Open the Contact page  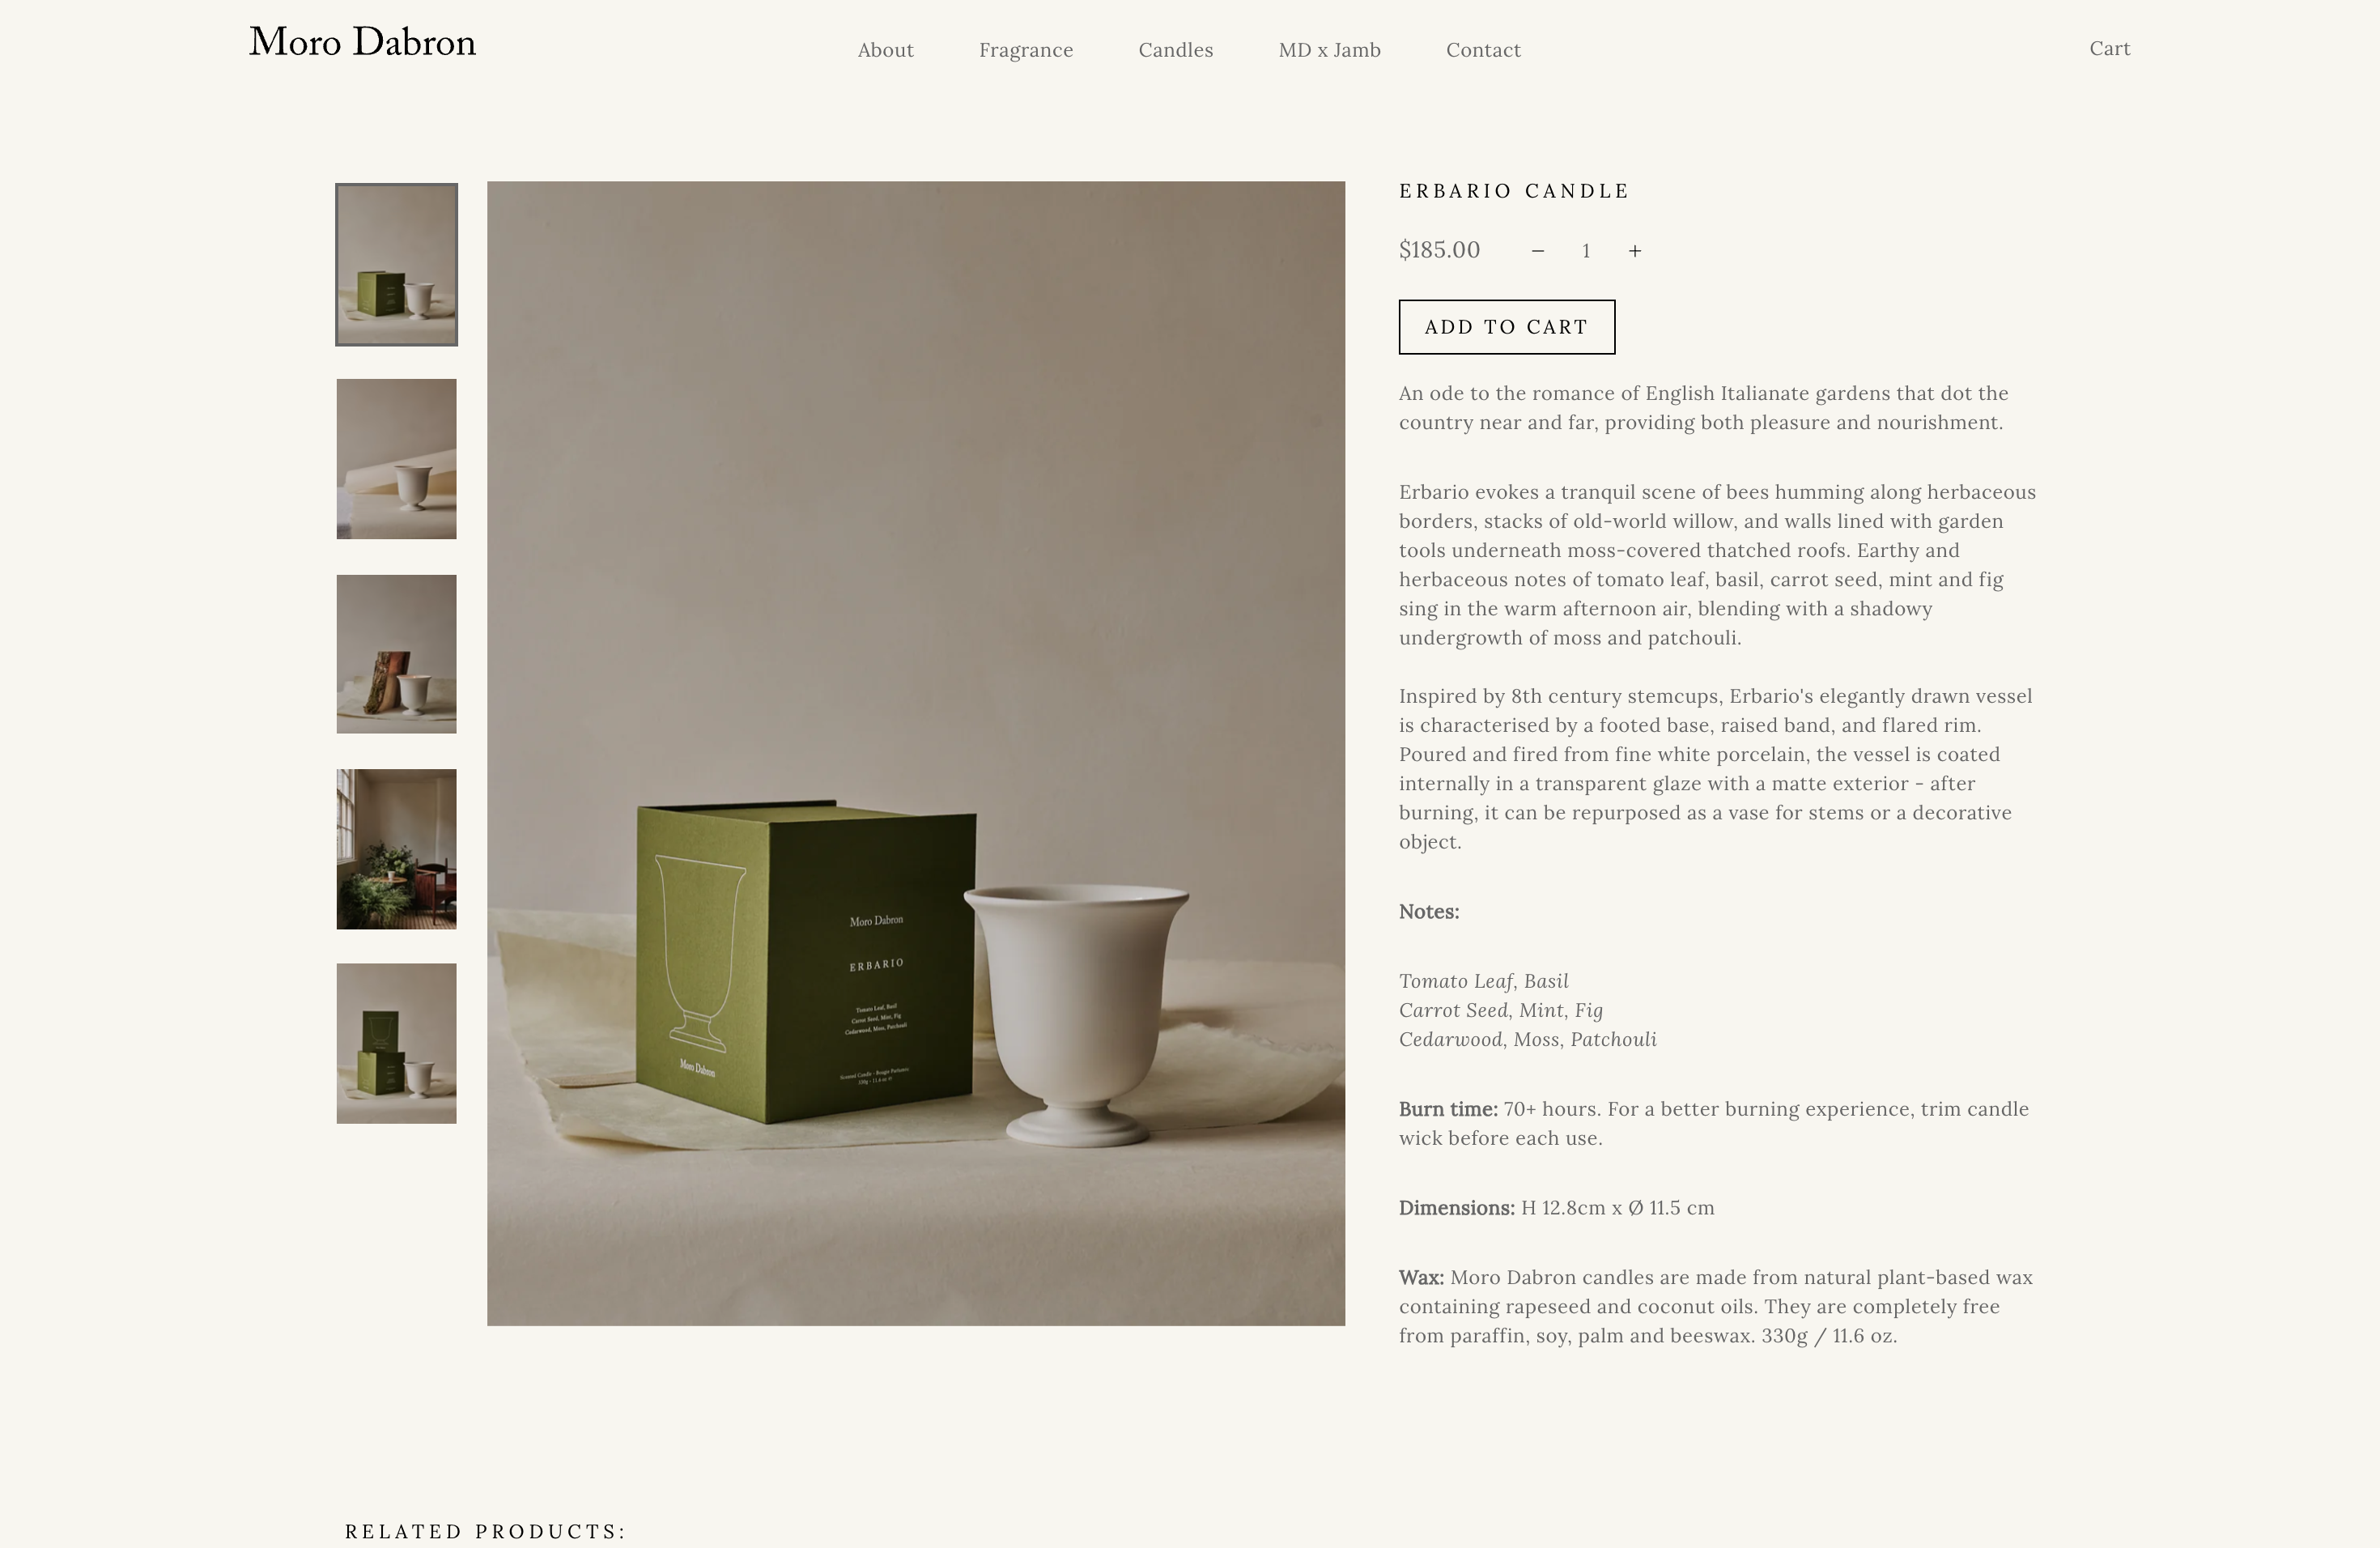pyautogui.click(x=1483, y=50)
